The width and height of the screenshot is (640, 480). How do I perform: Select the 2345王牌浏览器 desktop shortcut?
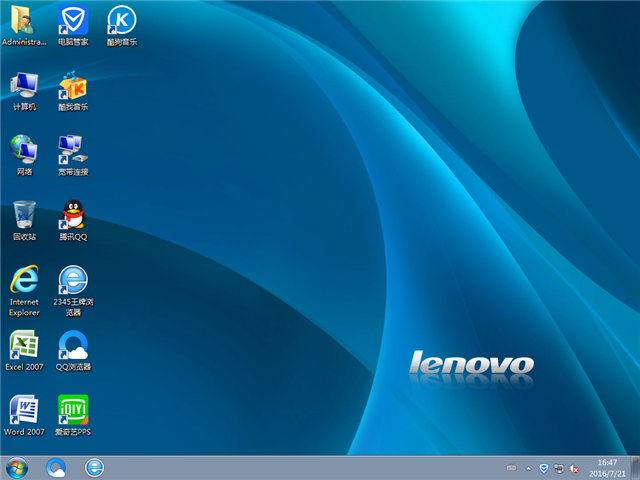tap(73, 280)
